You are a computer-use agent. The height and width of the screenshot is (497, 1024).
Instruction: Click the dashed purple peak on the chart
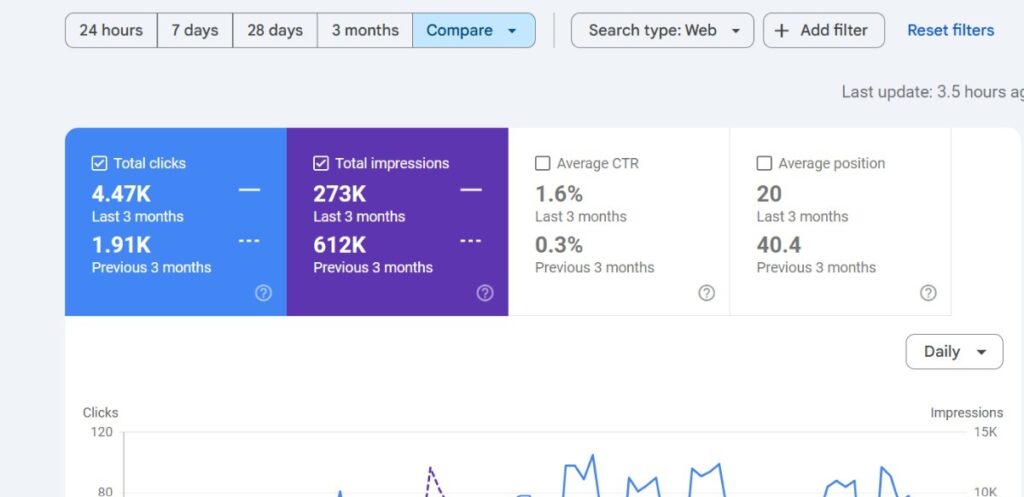pyautogui.click(x=430, y=468)
